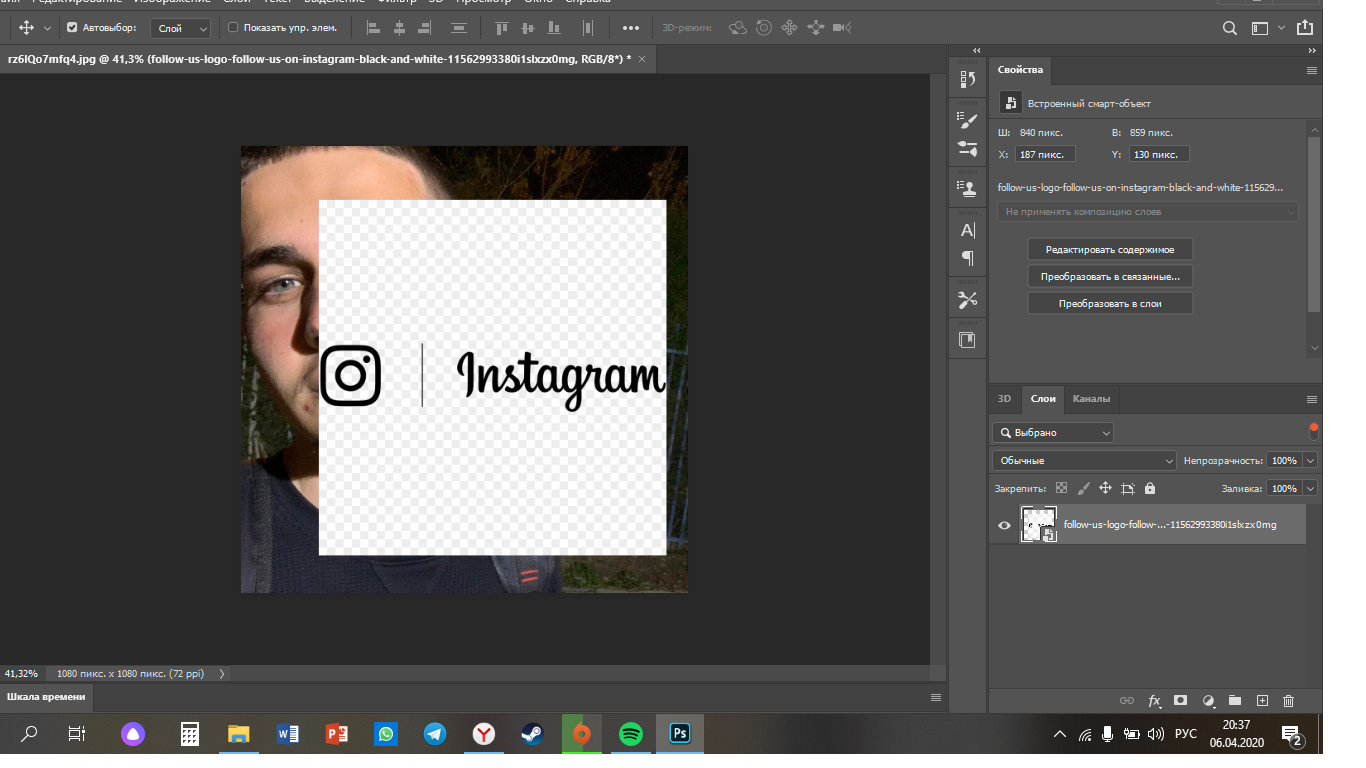Click the 3D zoom video camera icon

[842, 28]
